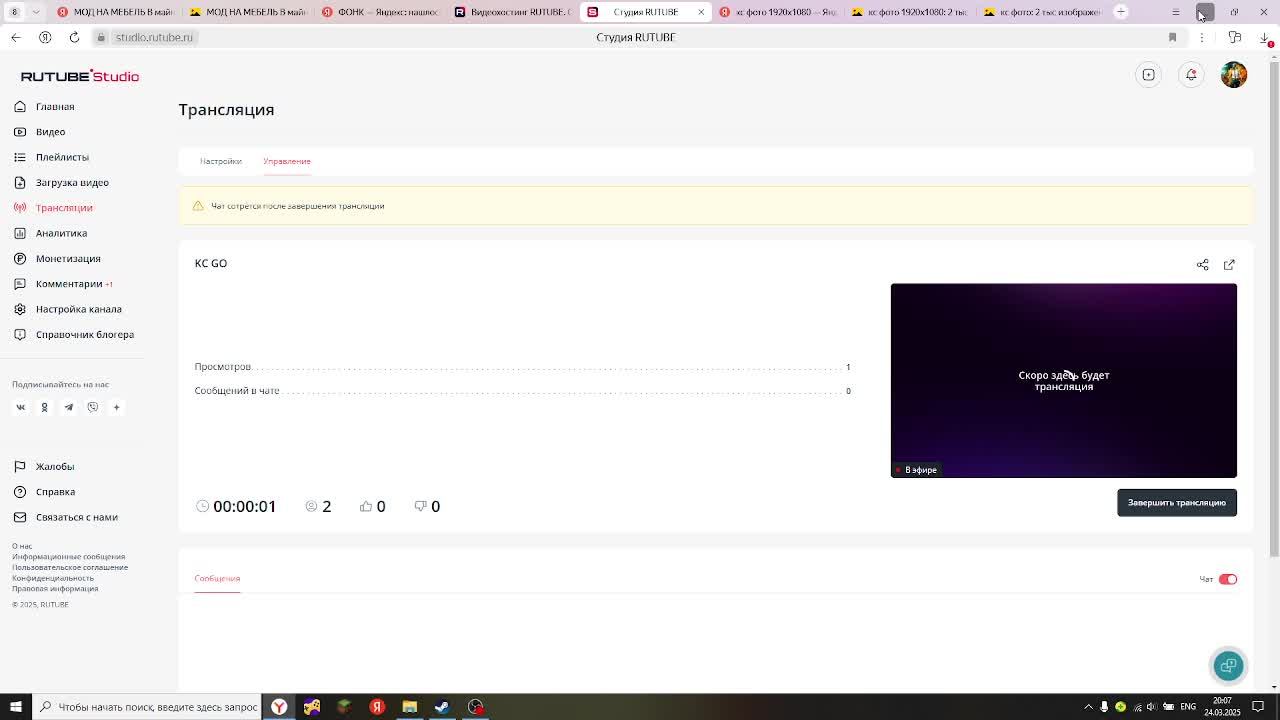This screenshot has height=720, width=1280.
Task: Click the share stream icon
Action: click(x=1202, y=264)
